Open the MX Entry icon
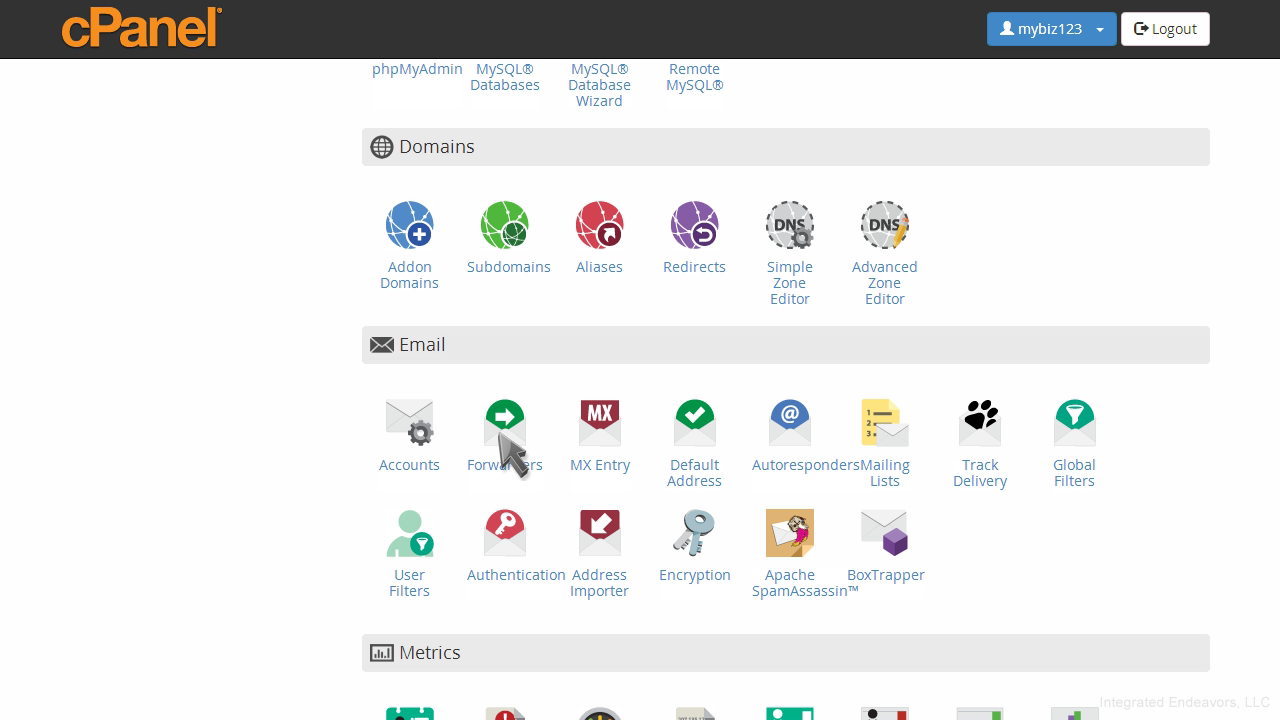Screen dimensions: 1280x720 599,423
